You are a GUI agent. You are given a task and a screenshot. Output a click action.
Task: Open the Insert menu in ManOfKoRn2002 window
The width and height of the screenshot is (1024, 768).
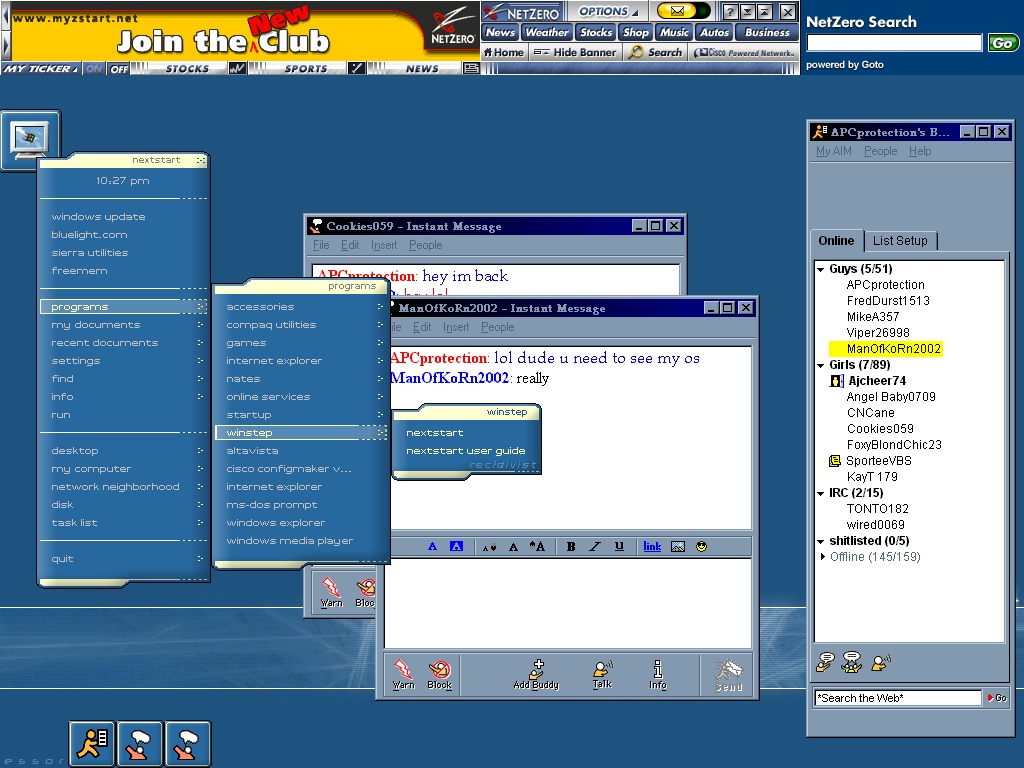coord(456,327)
